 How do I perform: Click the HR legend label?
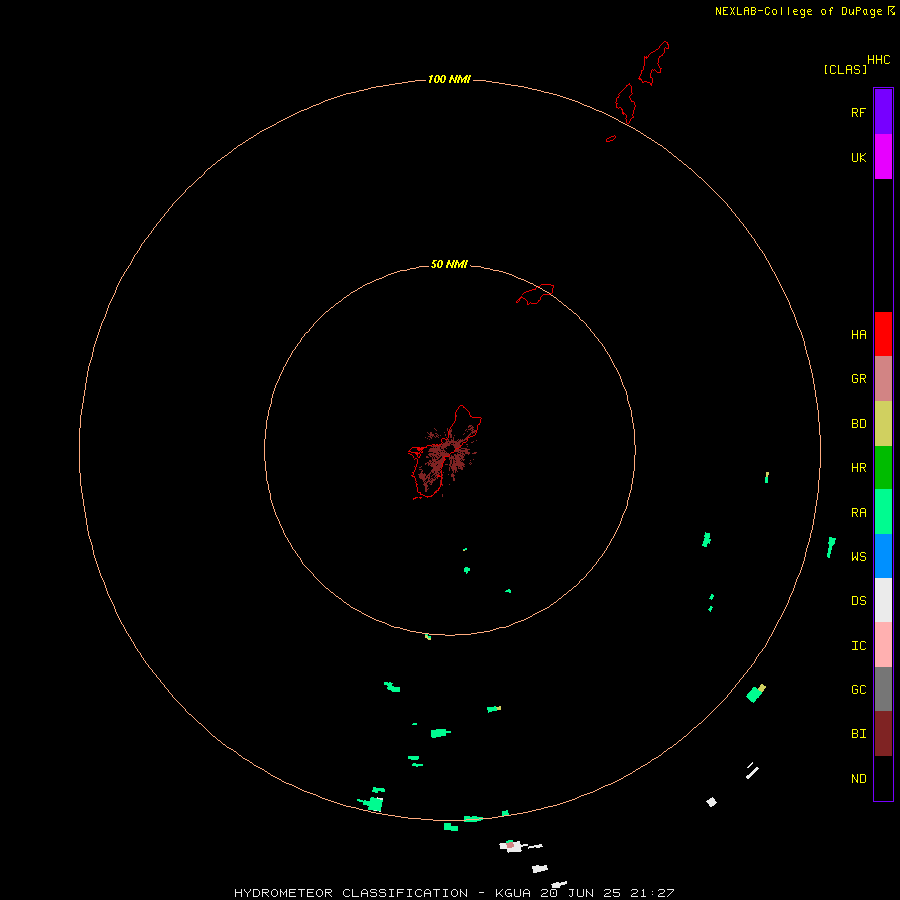pos(858,468)
